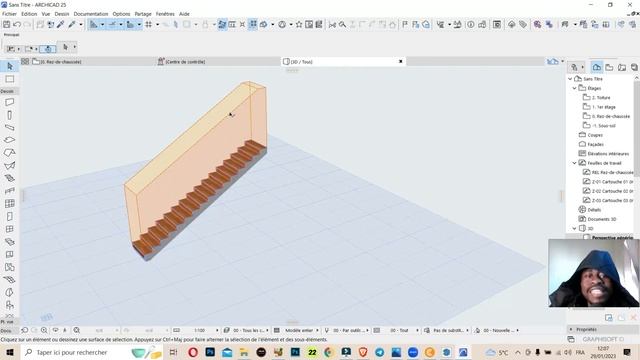Select '1. 1er étage' in Navigator tree

(603, 107)
